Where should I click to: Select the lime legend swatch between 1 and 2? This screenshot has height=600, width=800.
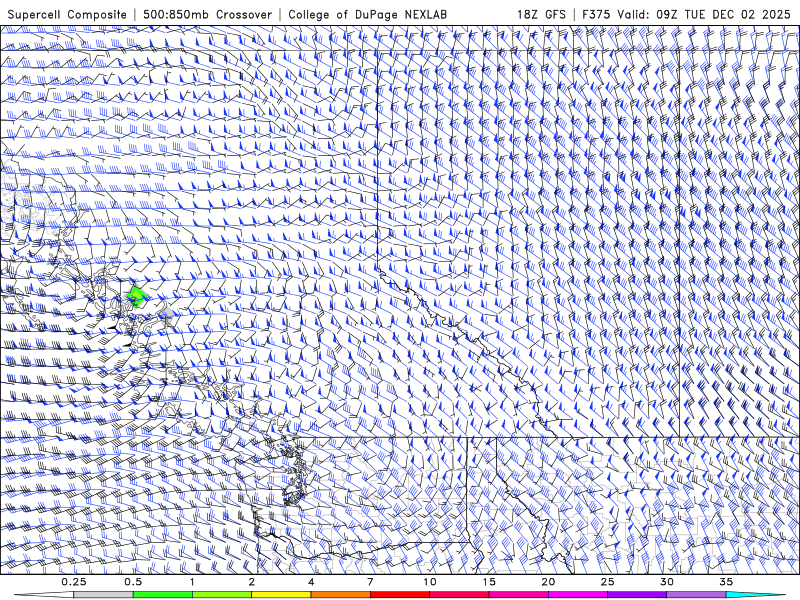click(222, 595)
